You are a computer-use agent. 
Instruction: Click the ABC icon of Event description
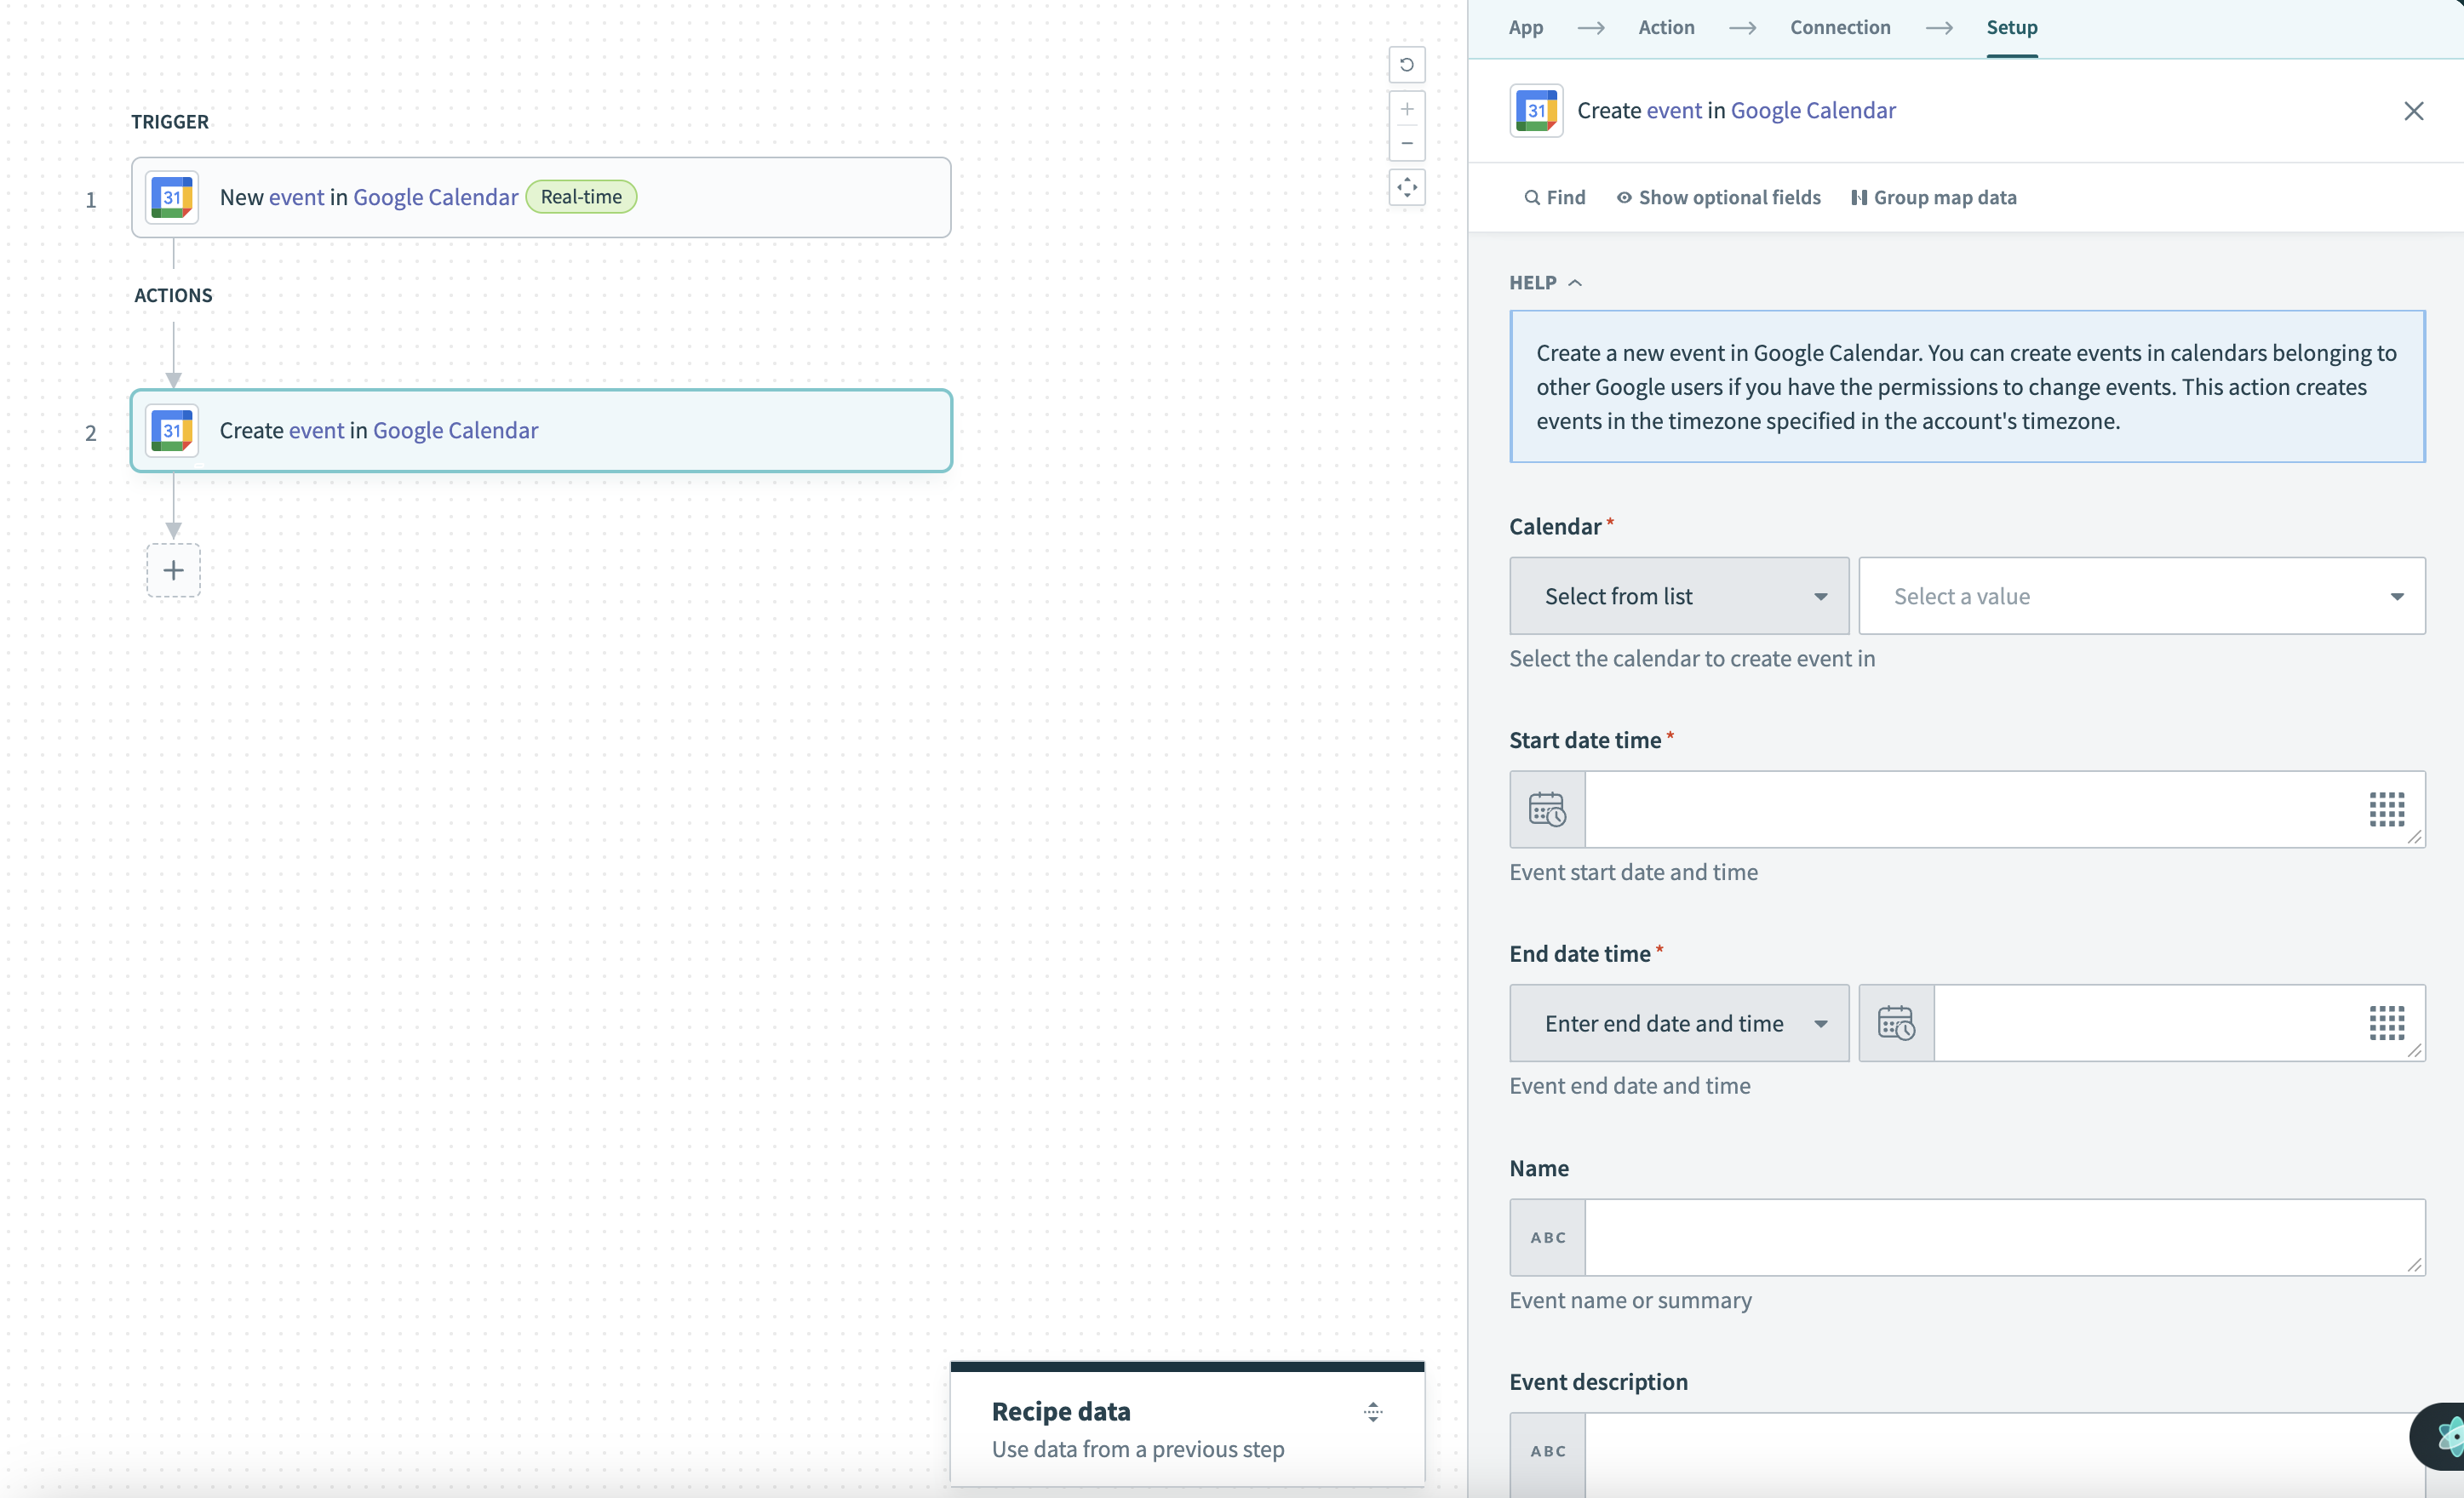point(1547,1451)
